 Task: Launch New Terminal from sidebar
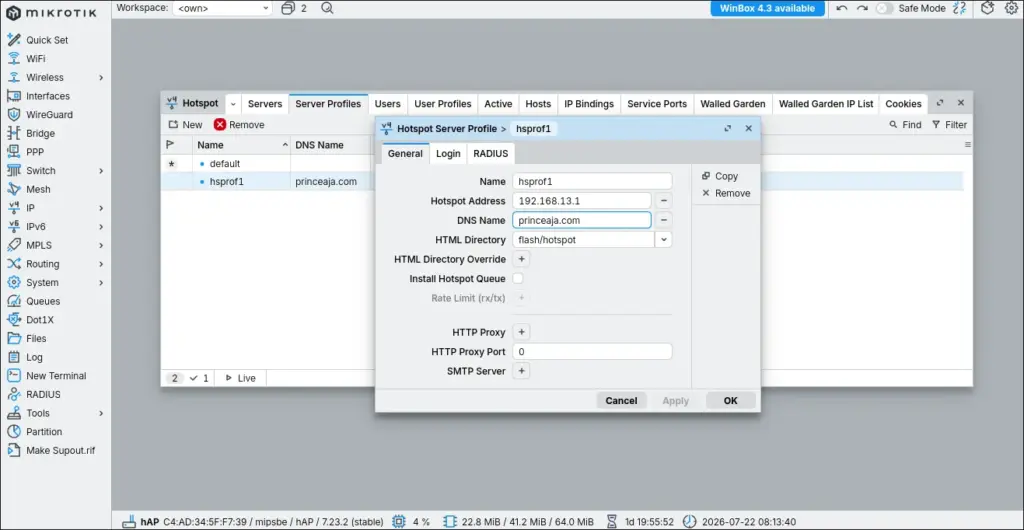point(56,376)
